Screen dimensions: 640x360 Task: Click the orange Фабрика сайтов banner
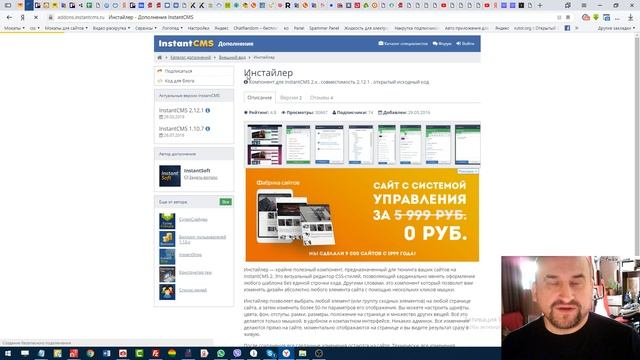pos(362,215)
